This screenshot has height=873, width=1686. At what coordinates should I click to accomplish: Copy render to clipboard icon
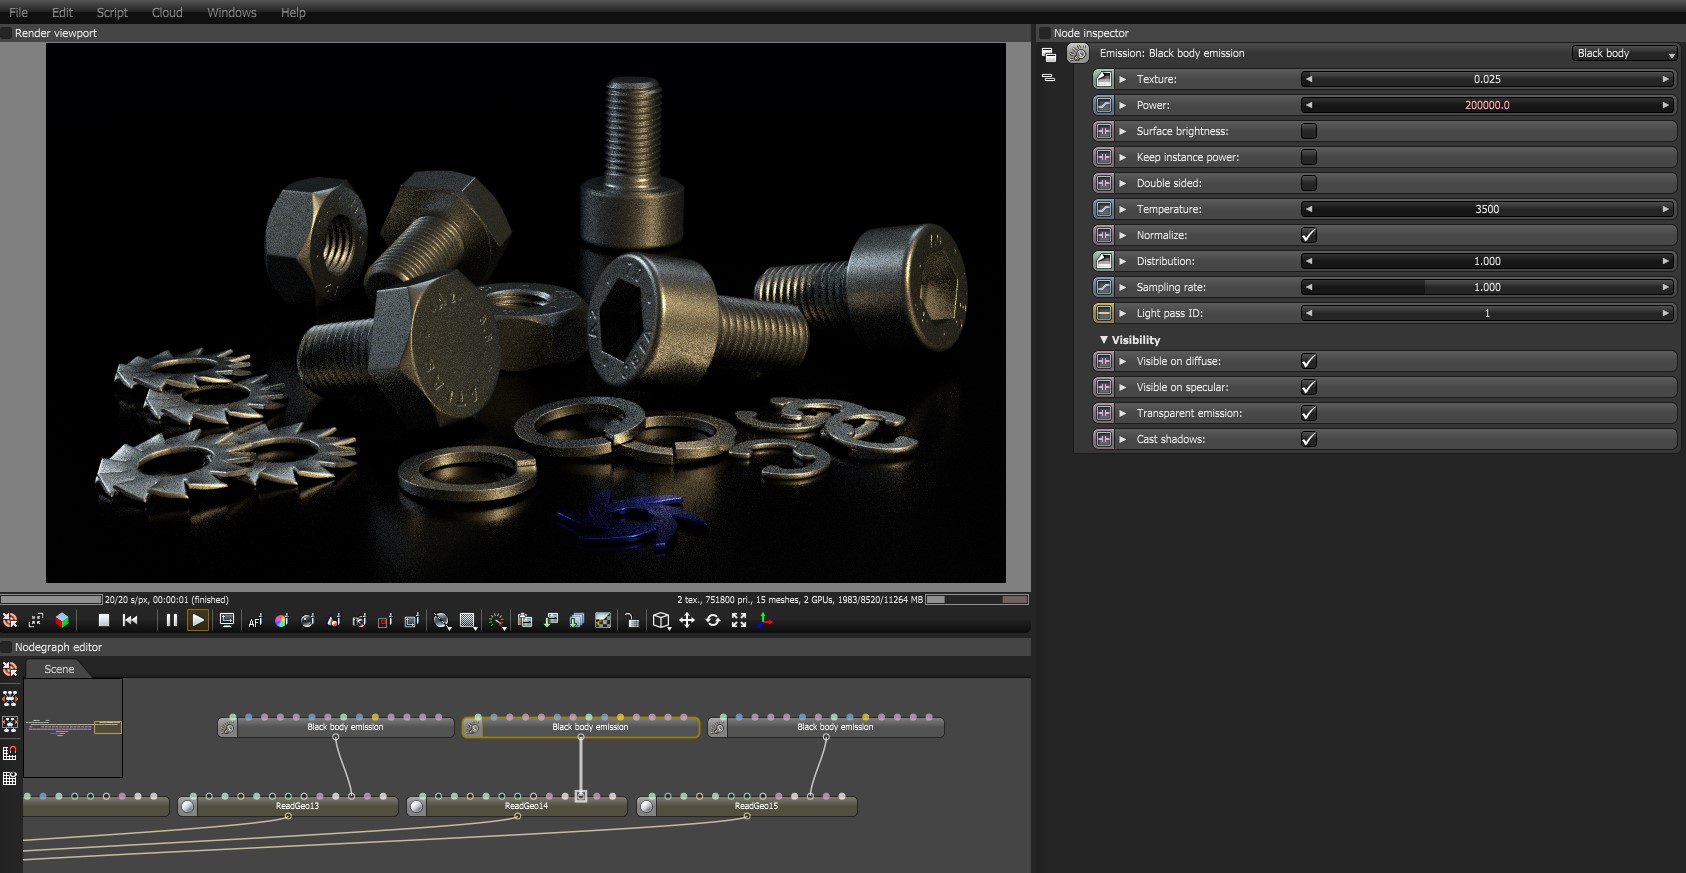point(525,621)
